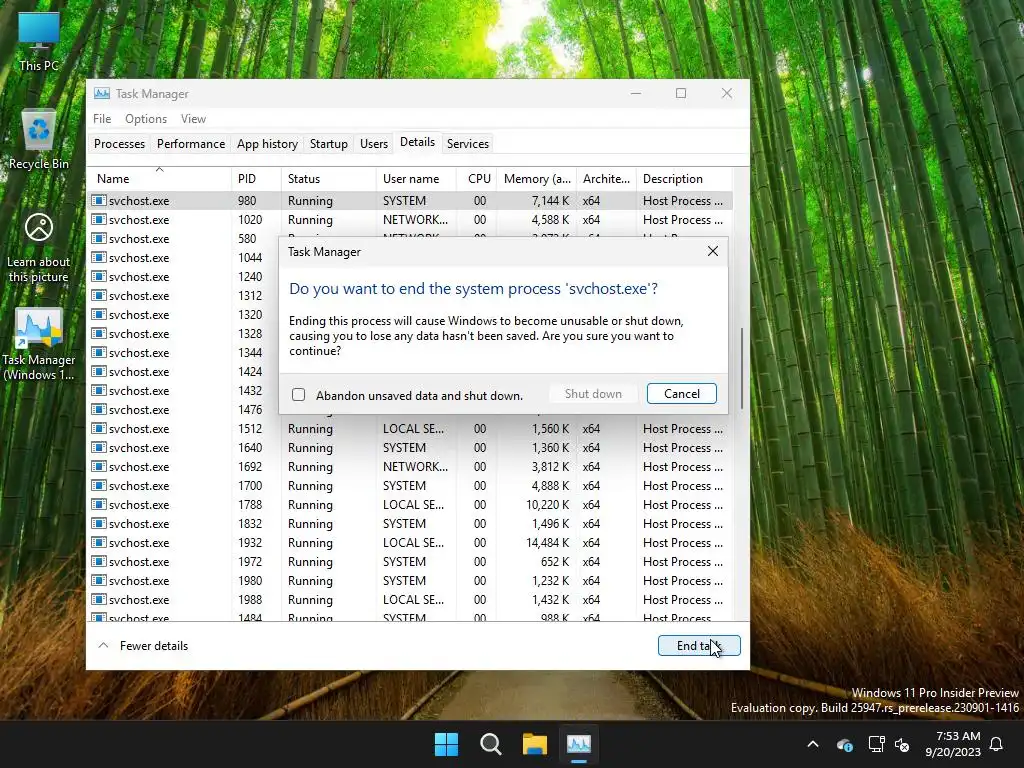Click the Task Manager title bar icon
Viewport: 1024px width, 768px height.
102,93
